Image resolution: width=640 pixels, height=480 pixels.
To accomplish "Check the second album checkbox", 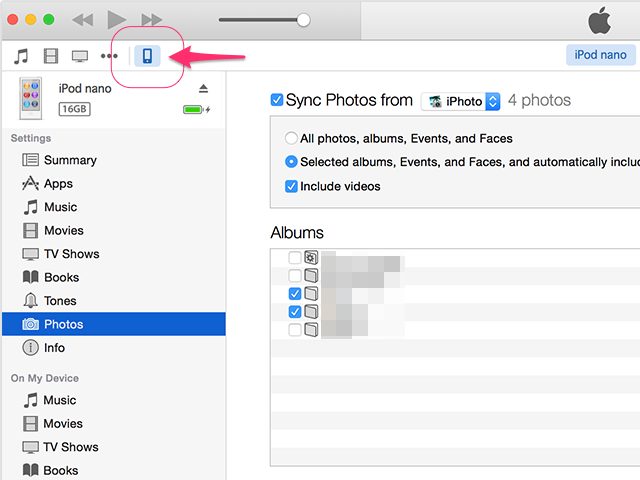I will 295,276.
